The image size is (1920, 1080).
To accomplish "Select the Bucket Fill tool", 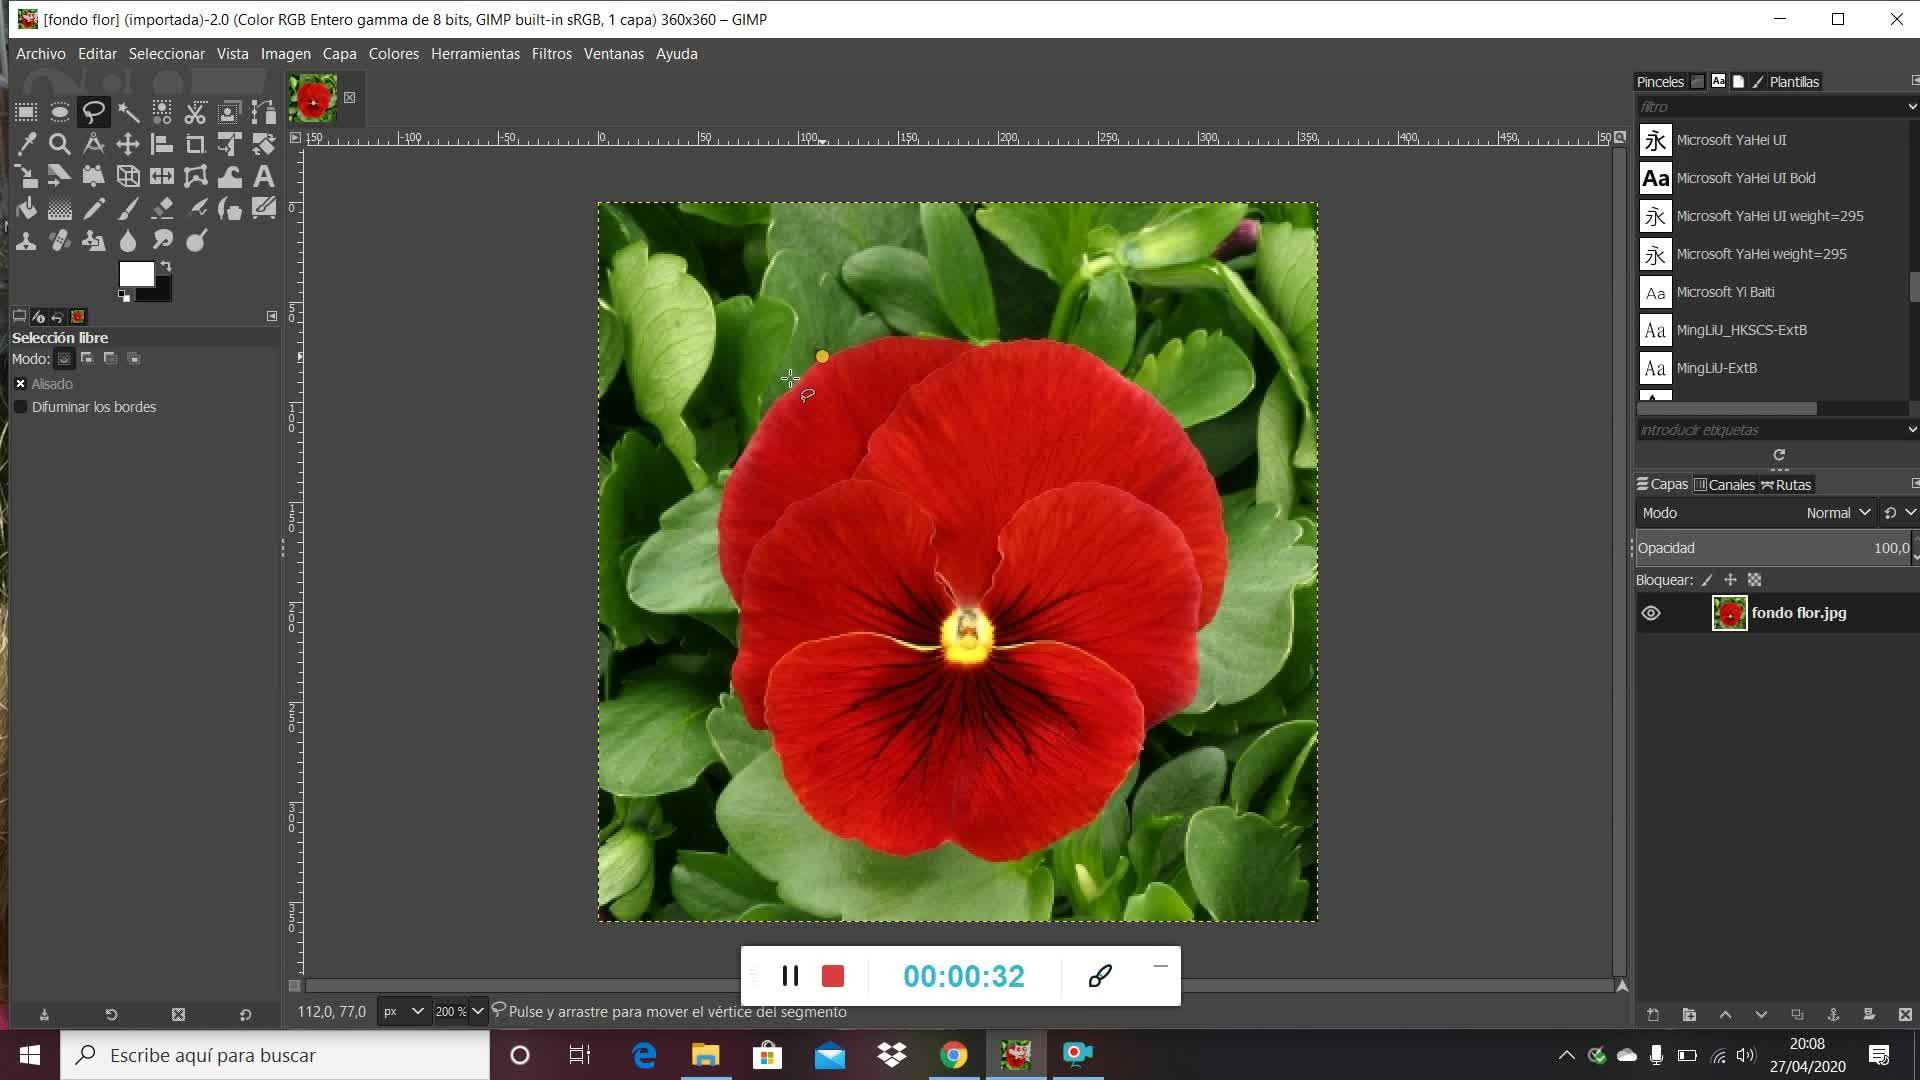I will click(27, 208).
